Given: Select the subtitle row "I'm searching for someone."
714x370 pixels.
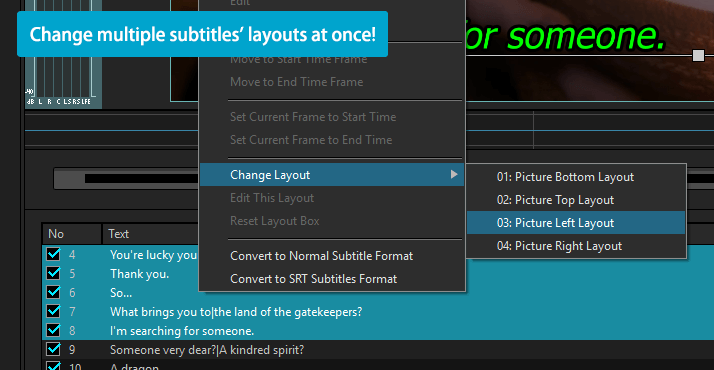Looking at the screenshot, I should pos(378,330).
